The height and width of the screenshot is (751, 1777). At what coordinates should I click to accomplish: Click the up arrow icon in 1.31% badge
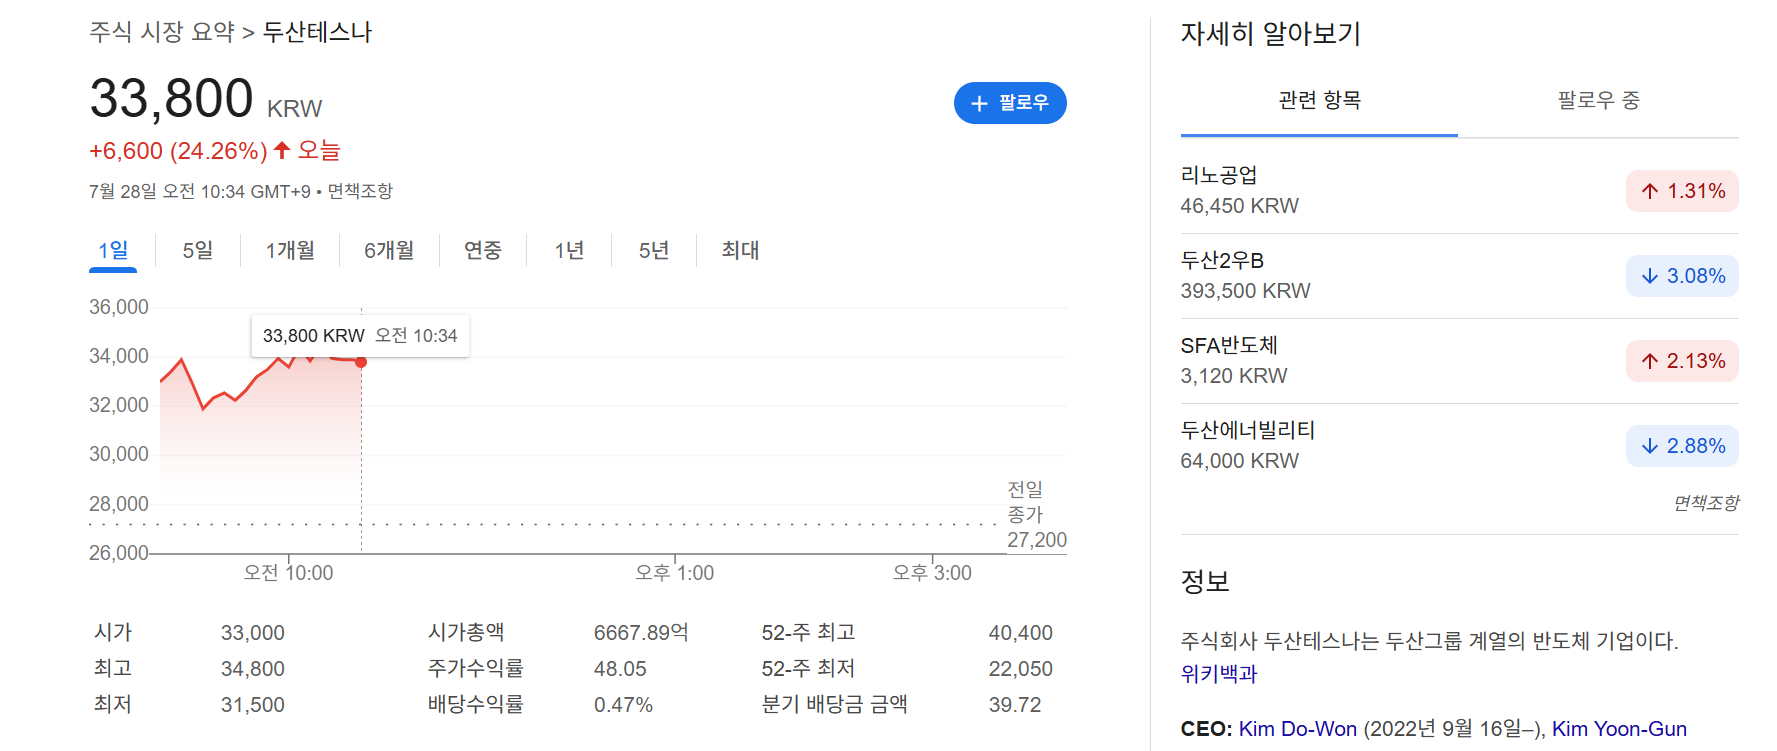tap(1650, 191)
